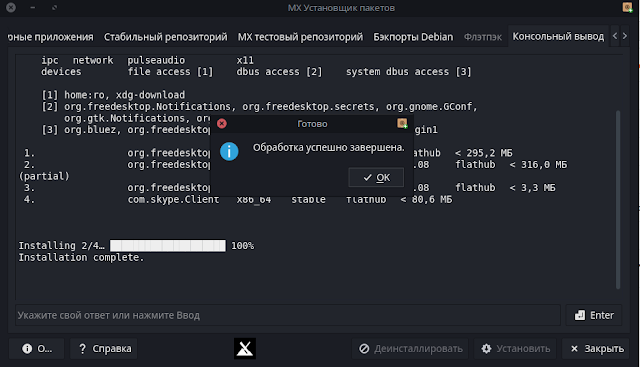Click the Деинсталлировать button
This screenshot has width=640, height=367.
410,348
